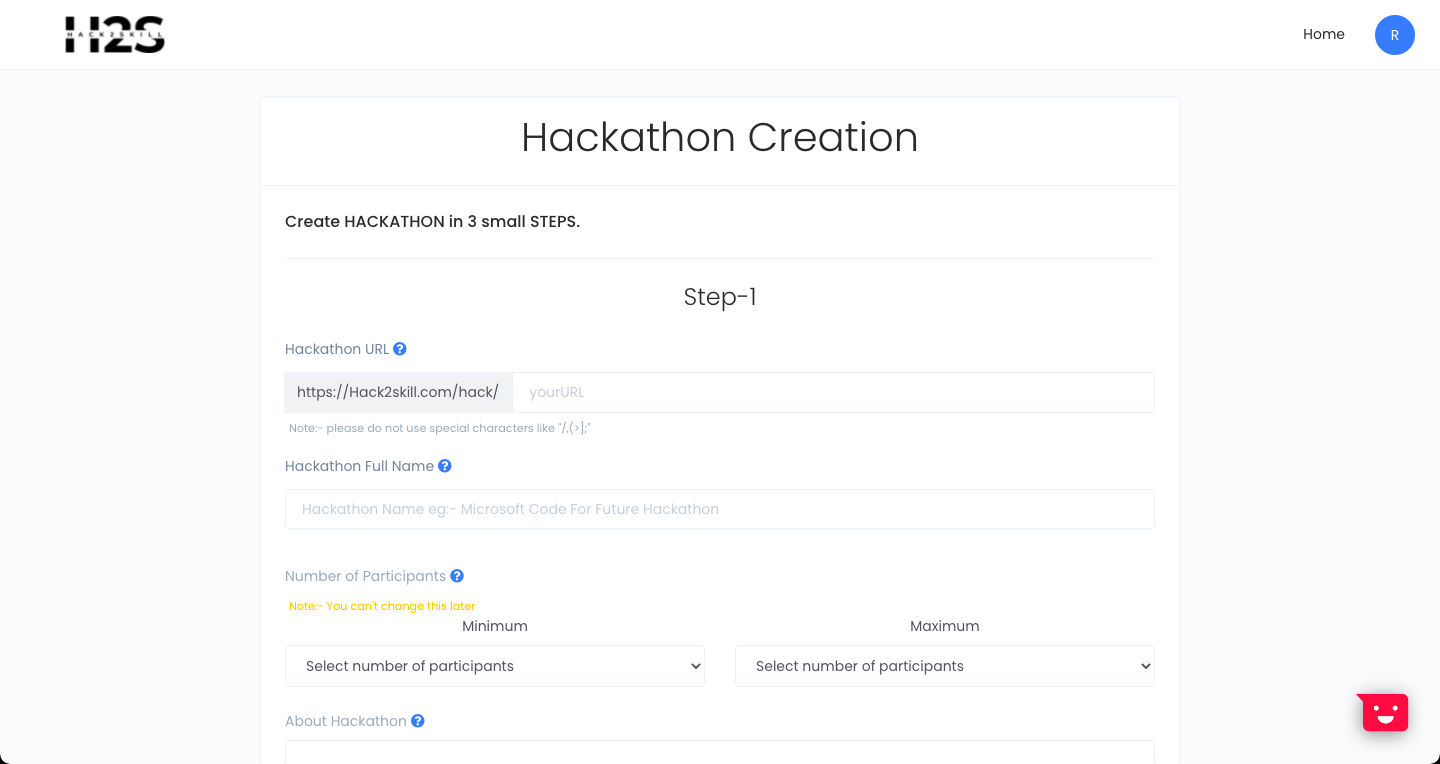This screenshot has height=764, width=1440.
Task: Click the Hackathon Full Name label
Action: [x=359, y=466]
